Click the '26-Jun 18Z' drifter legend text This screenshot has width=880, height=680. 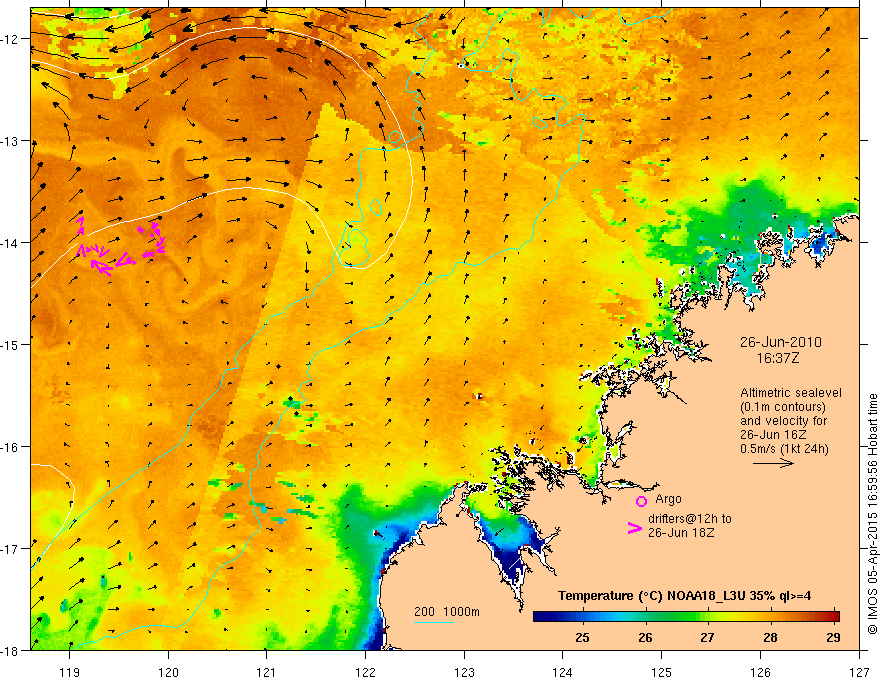point(681,532)
